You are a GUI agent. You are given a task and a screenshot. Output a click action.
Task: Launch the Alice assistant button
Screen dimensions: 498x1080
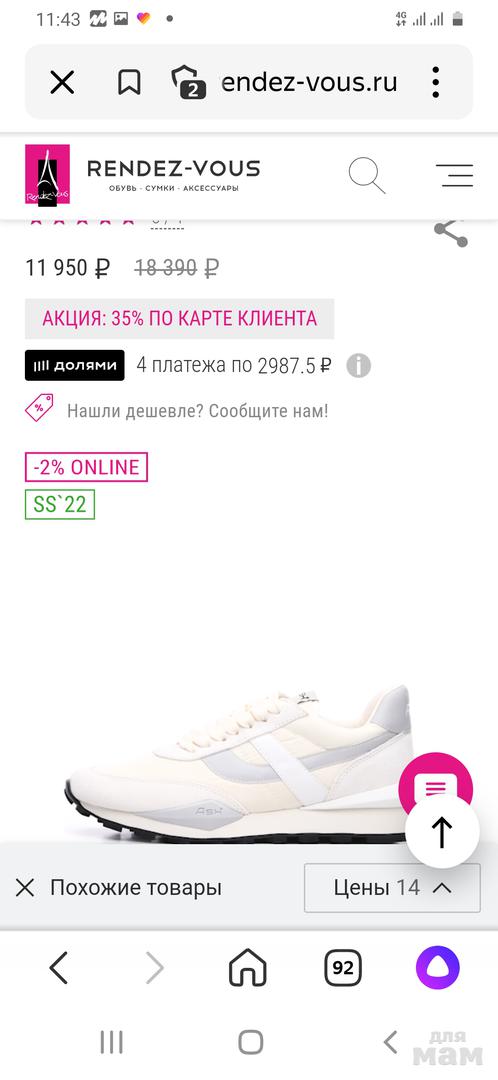coord(438,968)
